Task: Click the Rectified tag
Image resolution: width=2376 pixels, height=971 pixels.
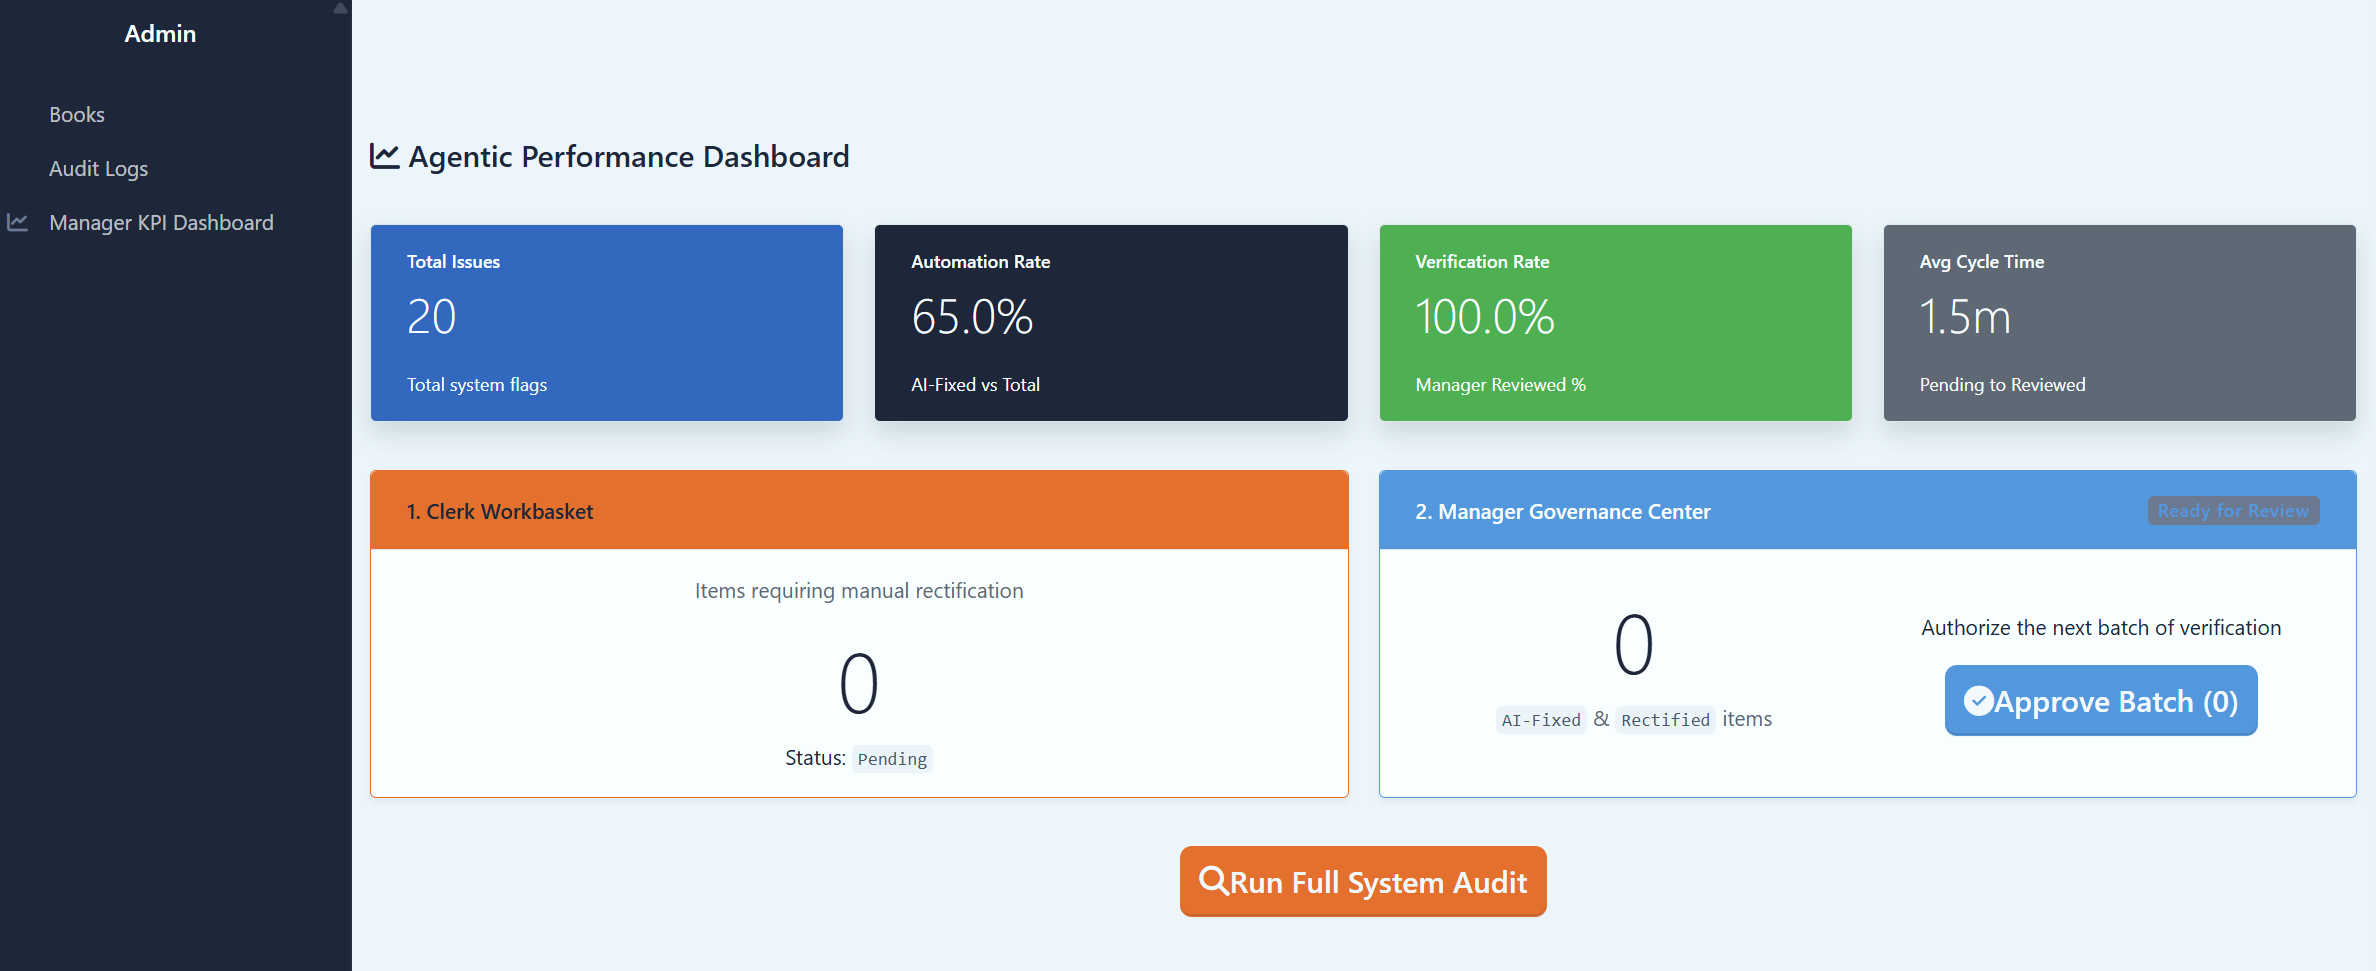Action: (1665, 720)
